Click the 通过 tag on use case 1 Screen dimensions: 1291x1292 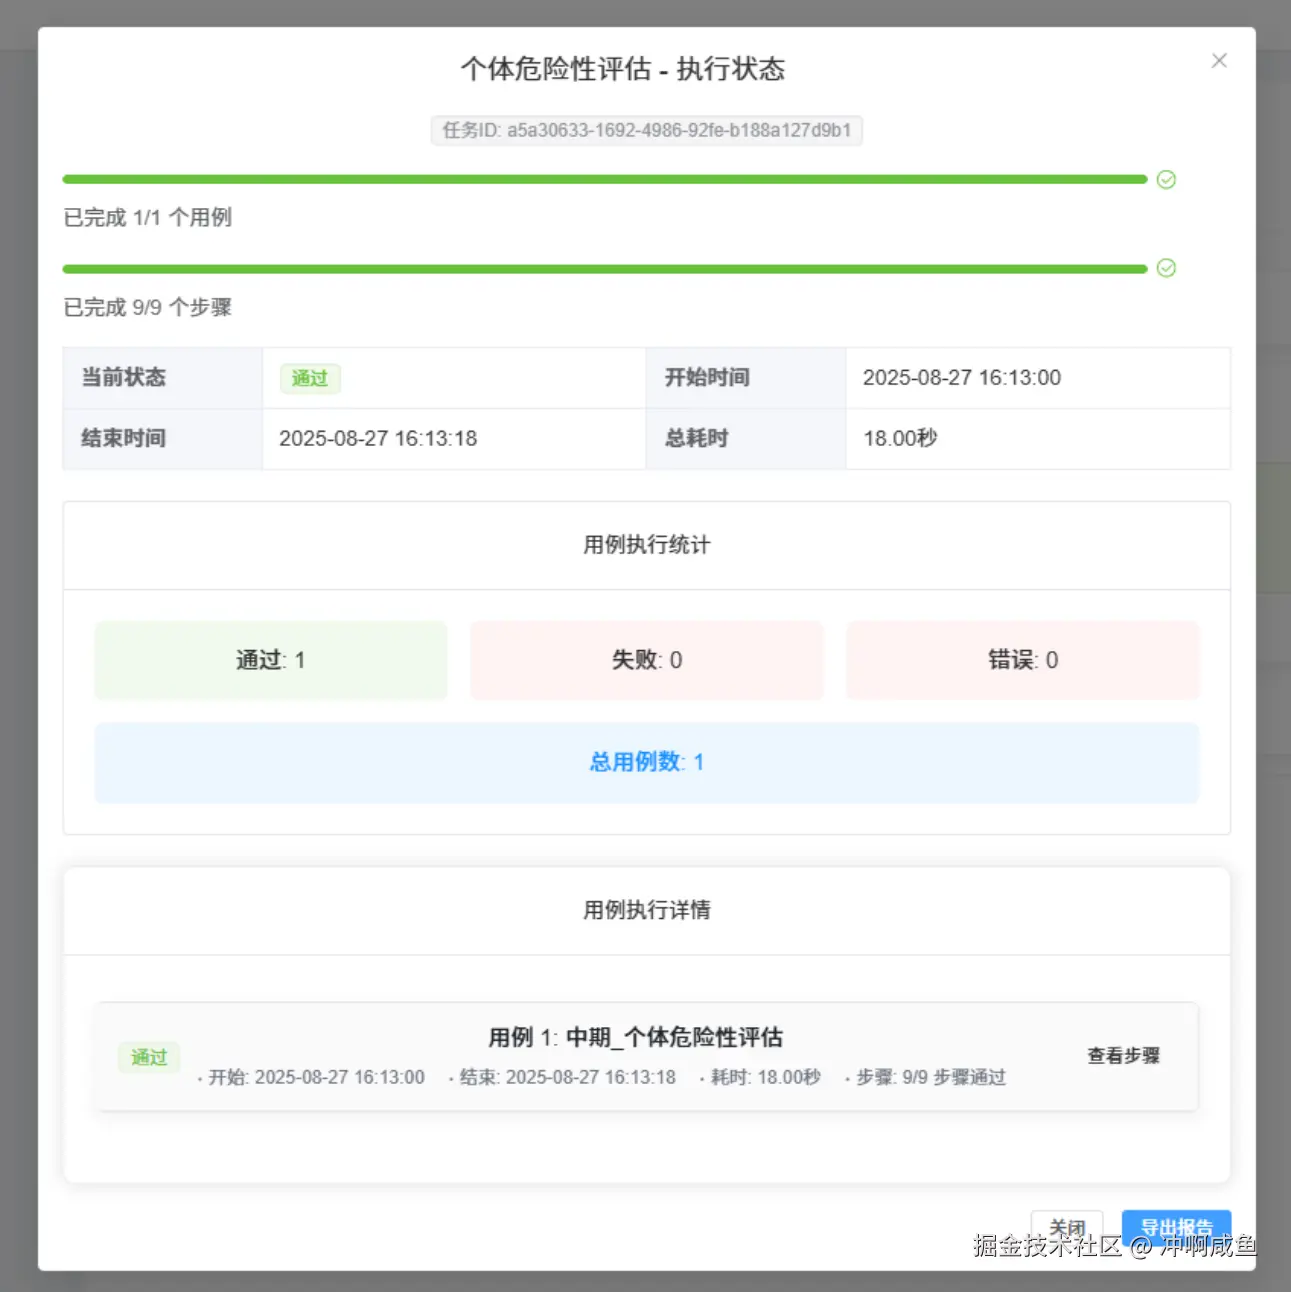tap(149, 1057)
